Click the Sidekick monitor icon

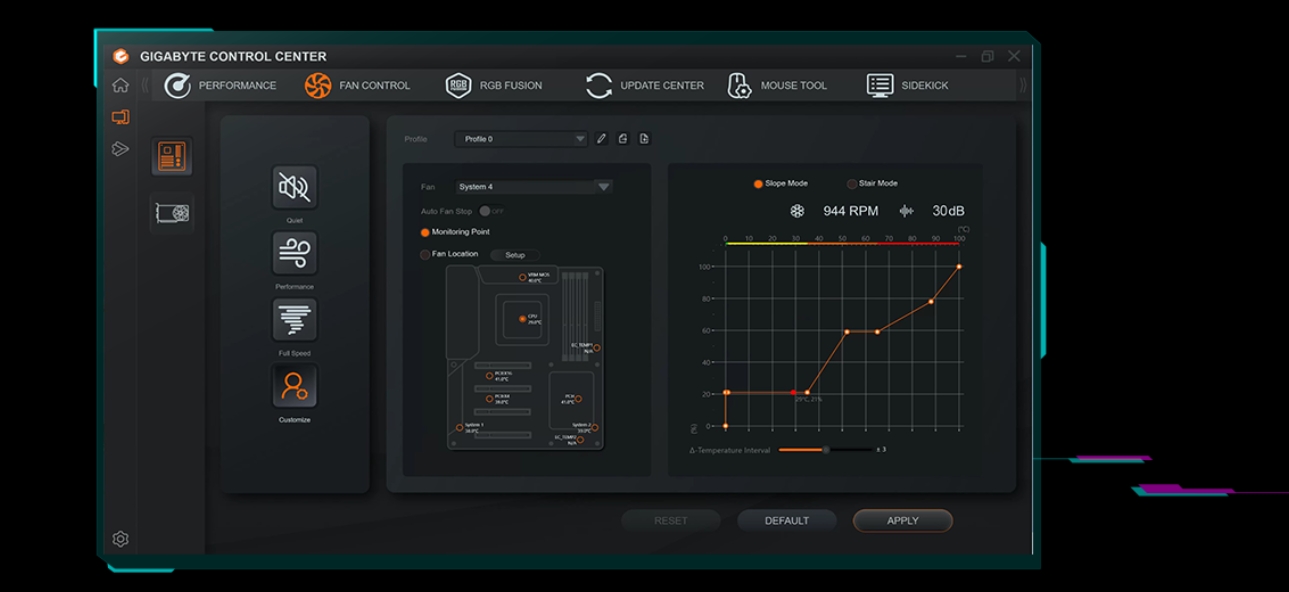click(x=880, y=85)
